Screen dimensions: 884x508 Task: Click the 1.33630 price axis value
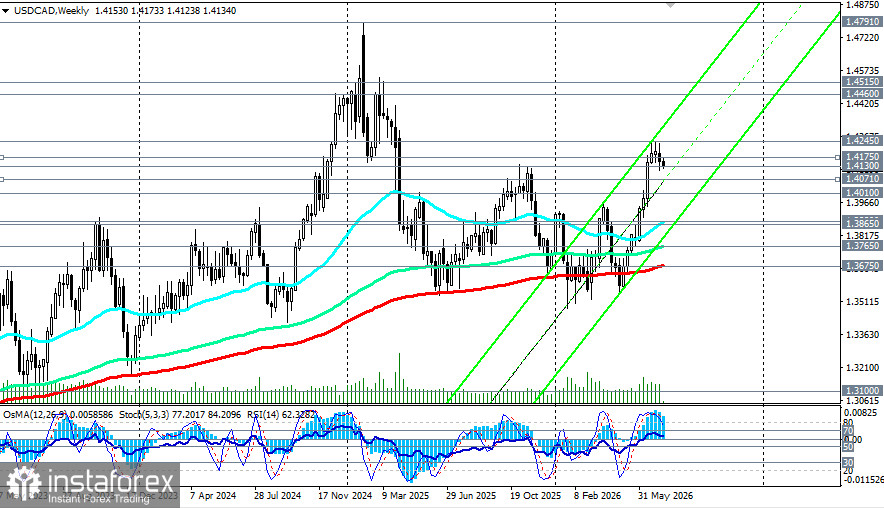pos(863,335)
